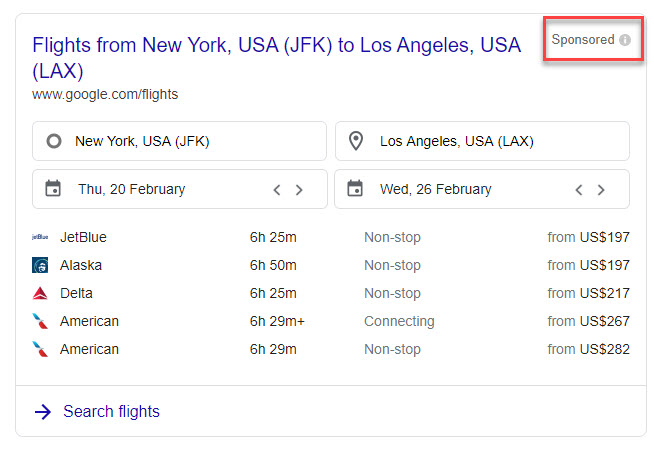This screenshot has height=456, width=654.
Task: Click the Sponsored info icon
Action: (625, 40)
